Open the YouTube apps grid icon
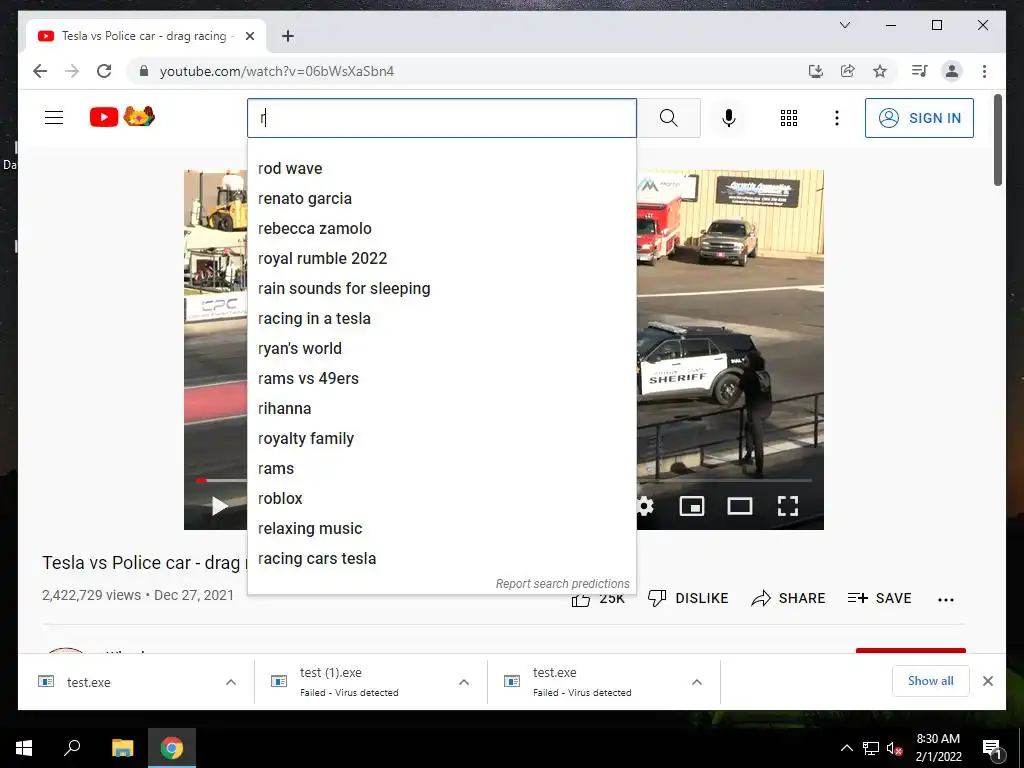 789,118
